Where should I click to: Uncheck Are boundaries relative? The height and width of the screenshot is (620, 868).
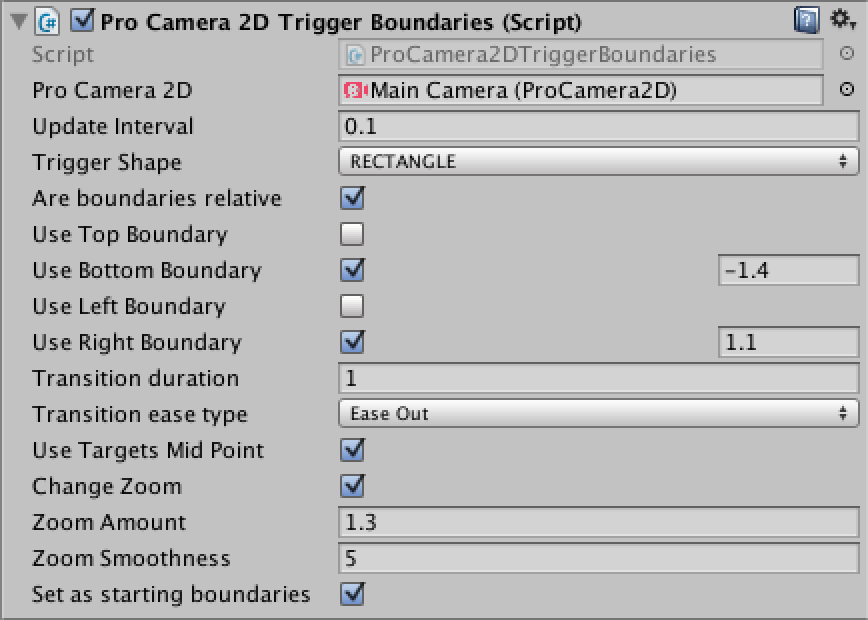(352, 198)
